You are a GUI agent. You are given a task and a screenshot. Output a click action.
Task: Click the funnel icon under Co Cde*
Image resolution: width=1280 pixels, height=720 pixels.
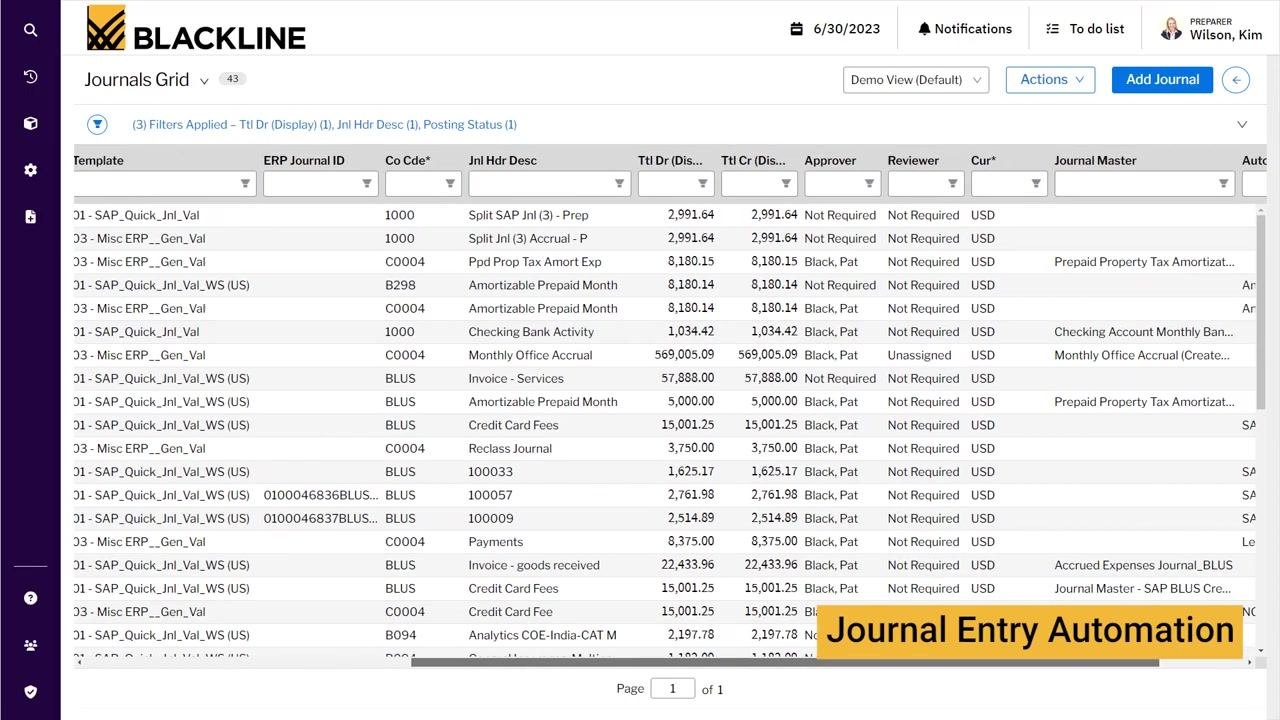click(x=450, y=184)
